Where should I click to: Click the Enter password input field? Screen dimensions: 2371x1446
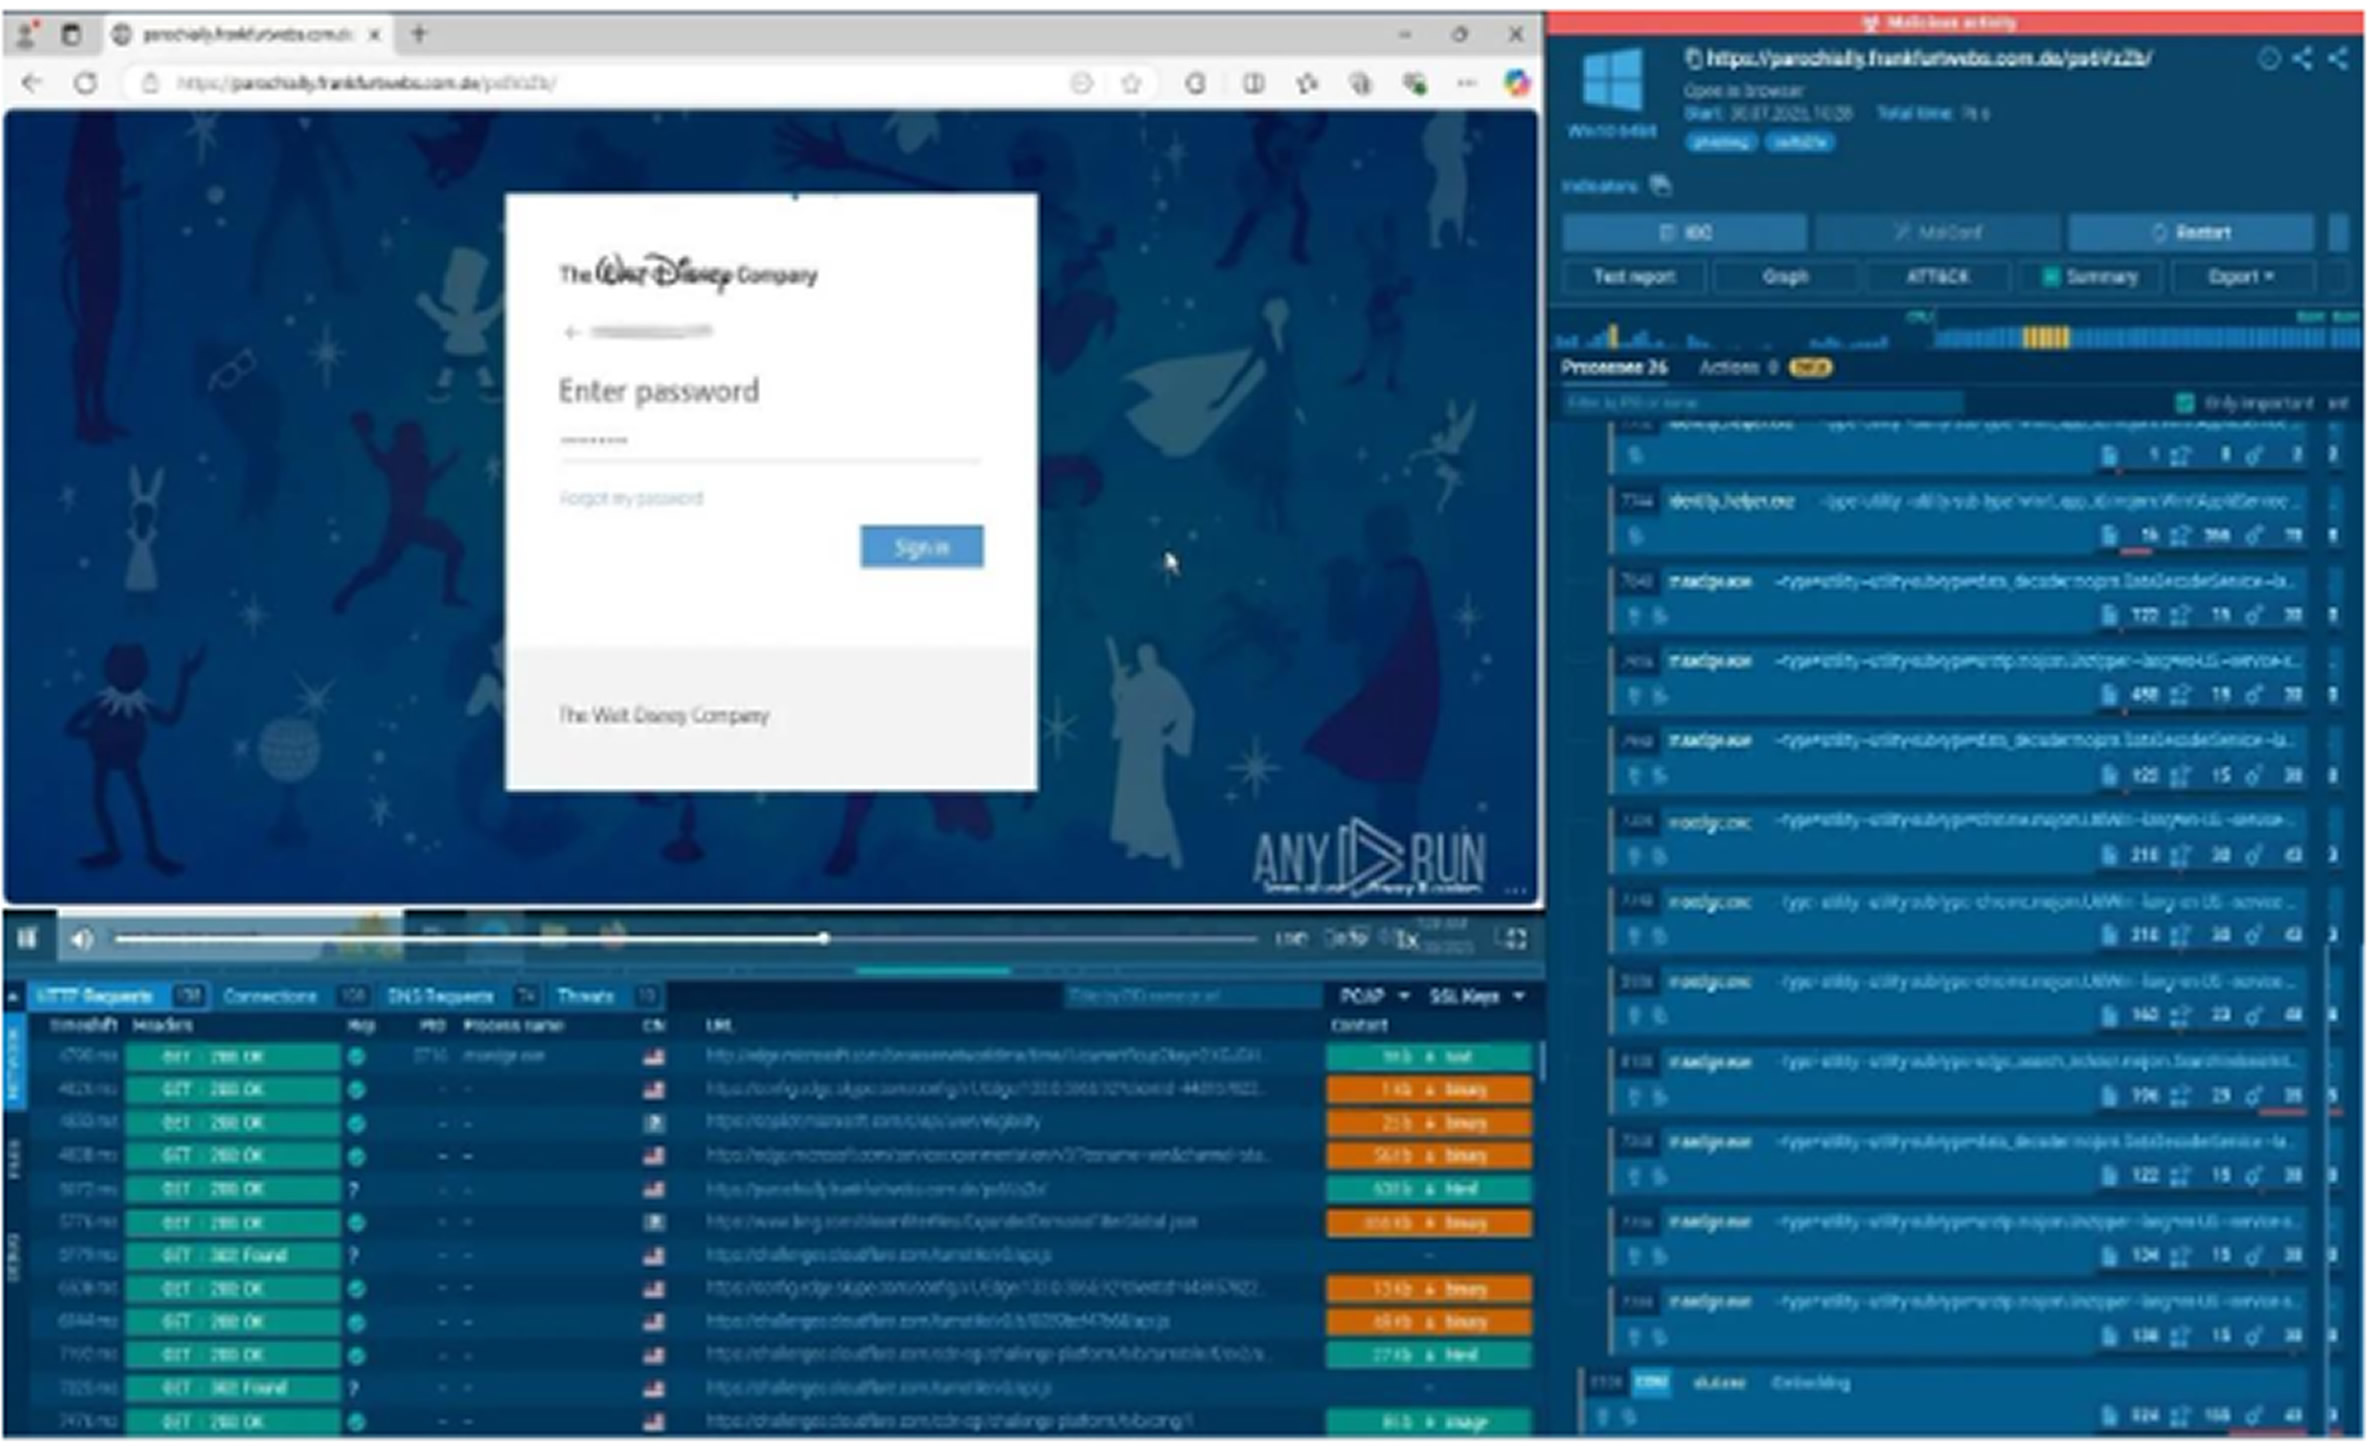click(770, 442)
